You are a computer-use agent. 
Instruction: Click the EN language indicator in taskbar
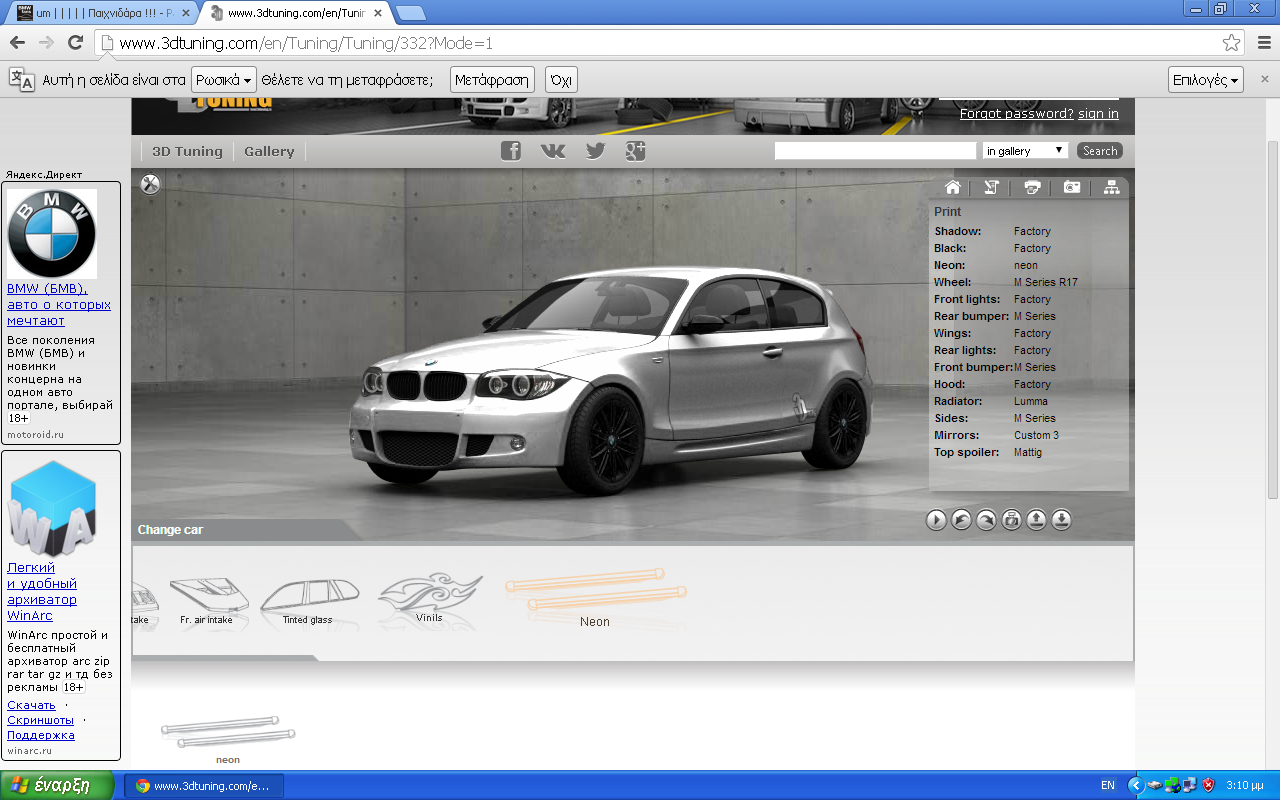pyautogui.click(x=1108, y=785)
